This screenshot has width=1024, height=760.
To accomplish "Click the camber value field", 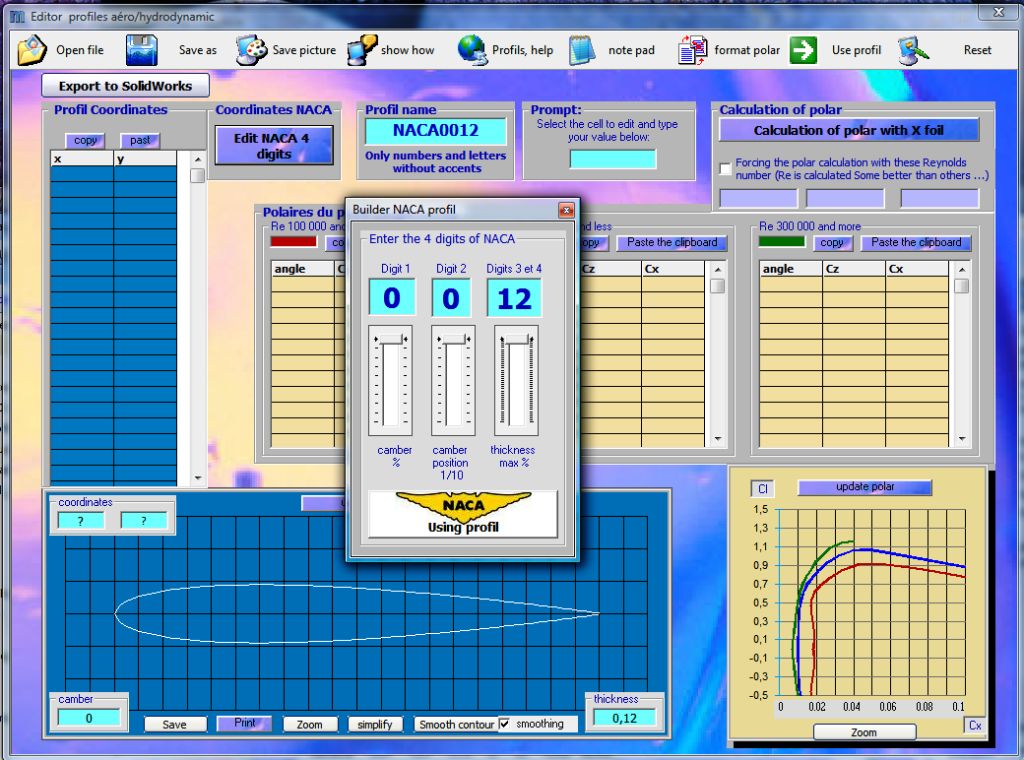I will pos(89,718).
